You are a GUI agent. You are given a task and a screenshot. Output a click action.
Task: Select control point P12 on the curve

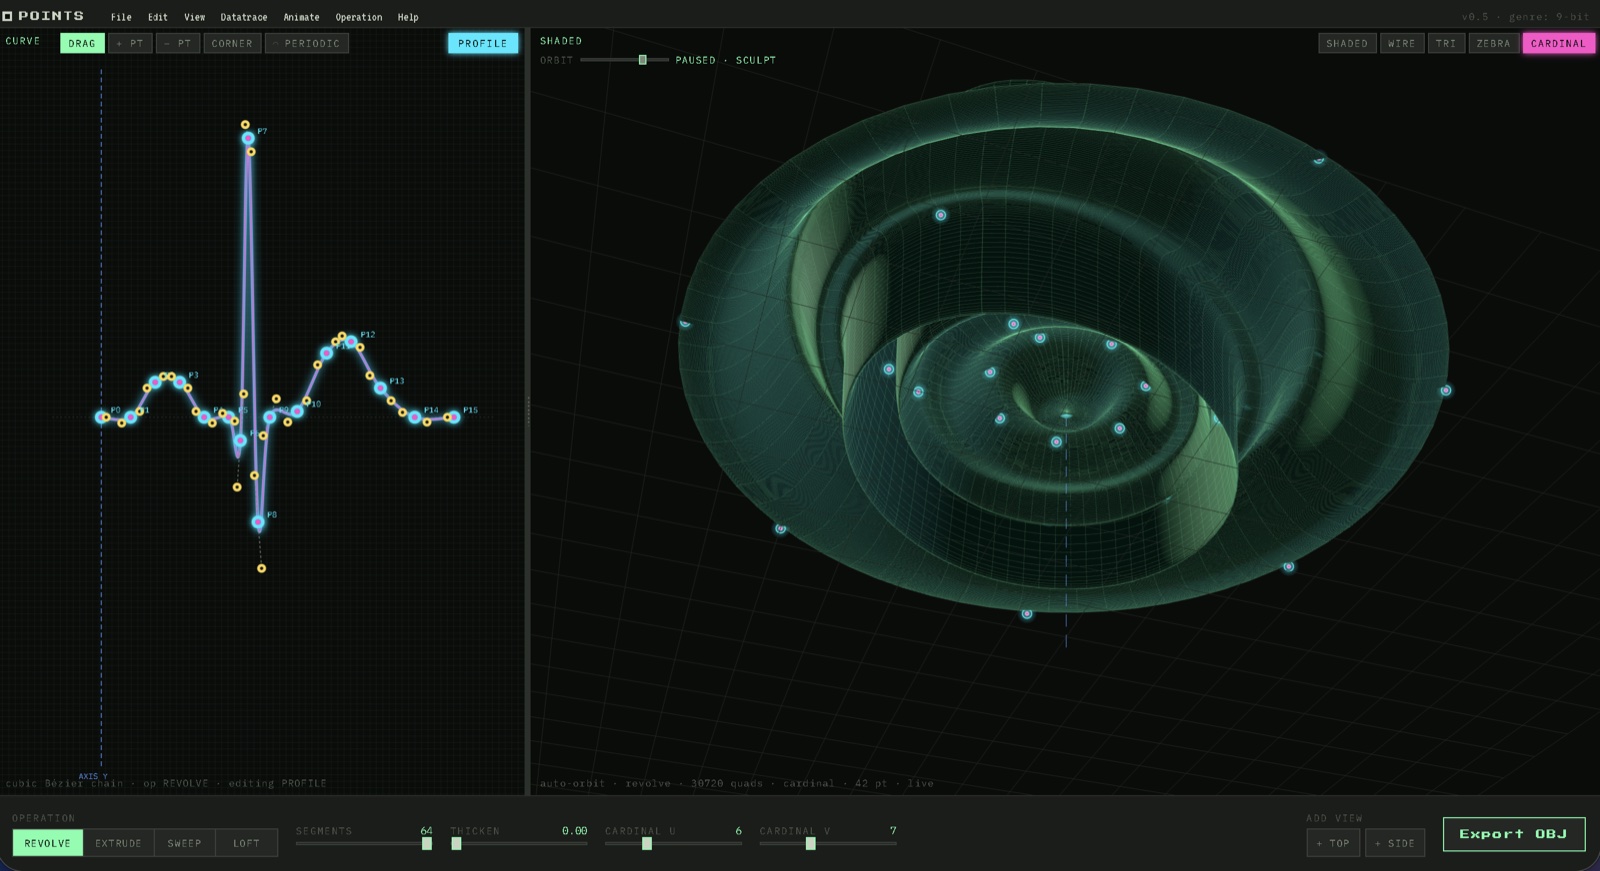[351, 342]
